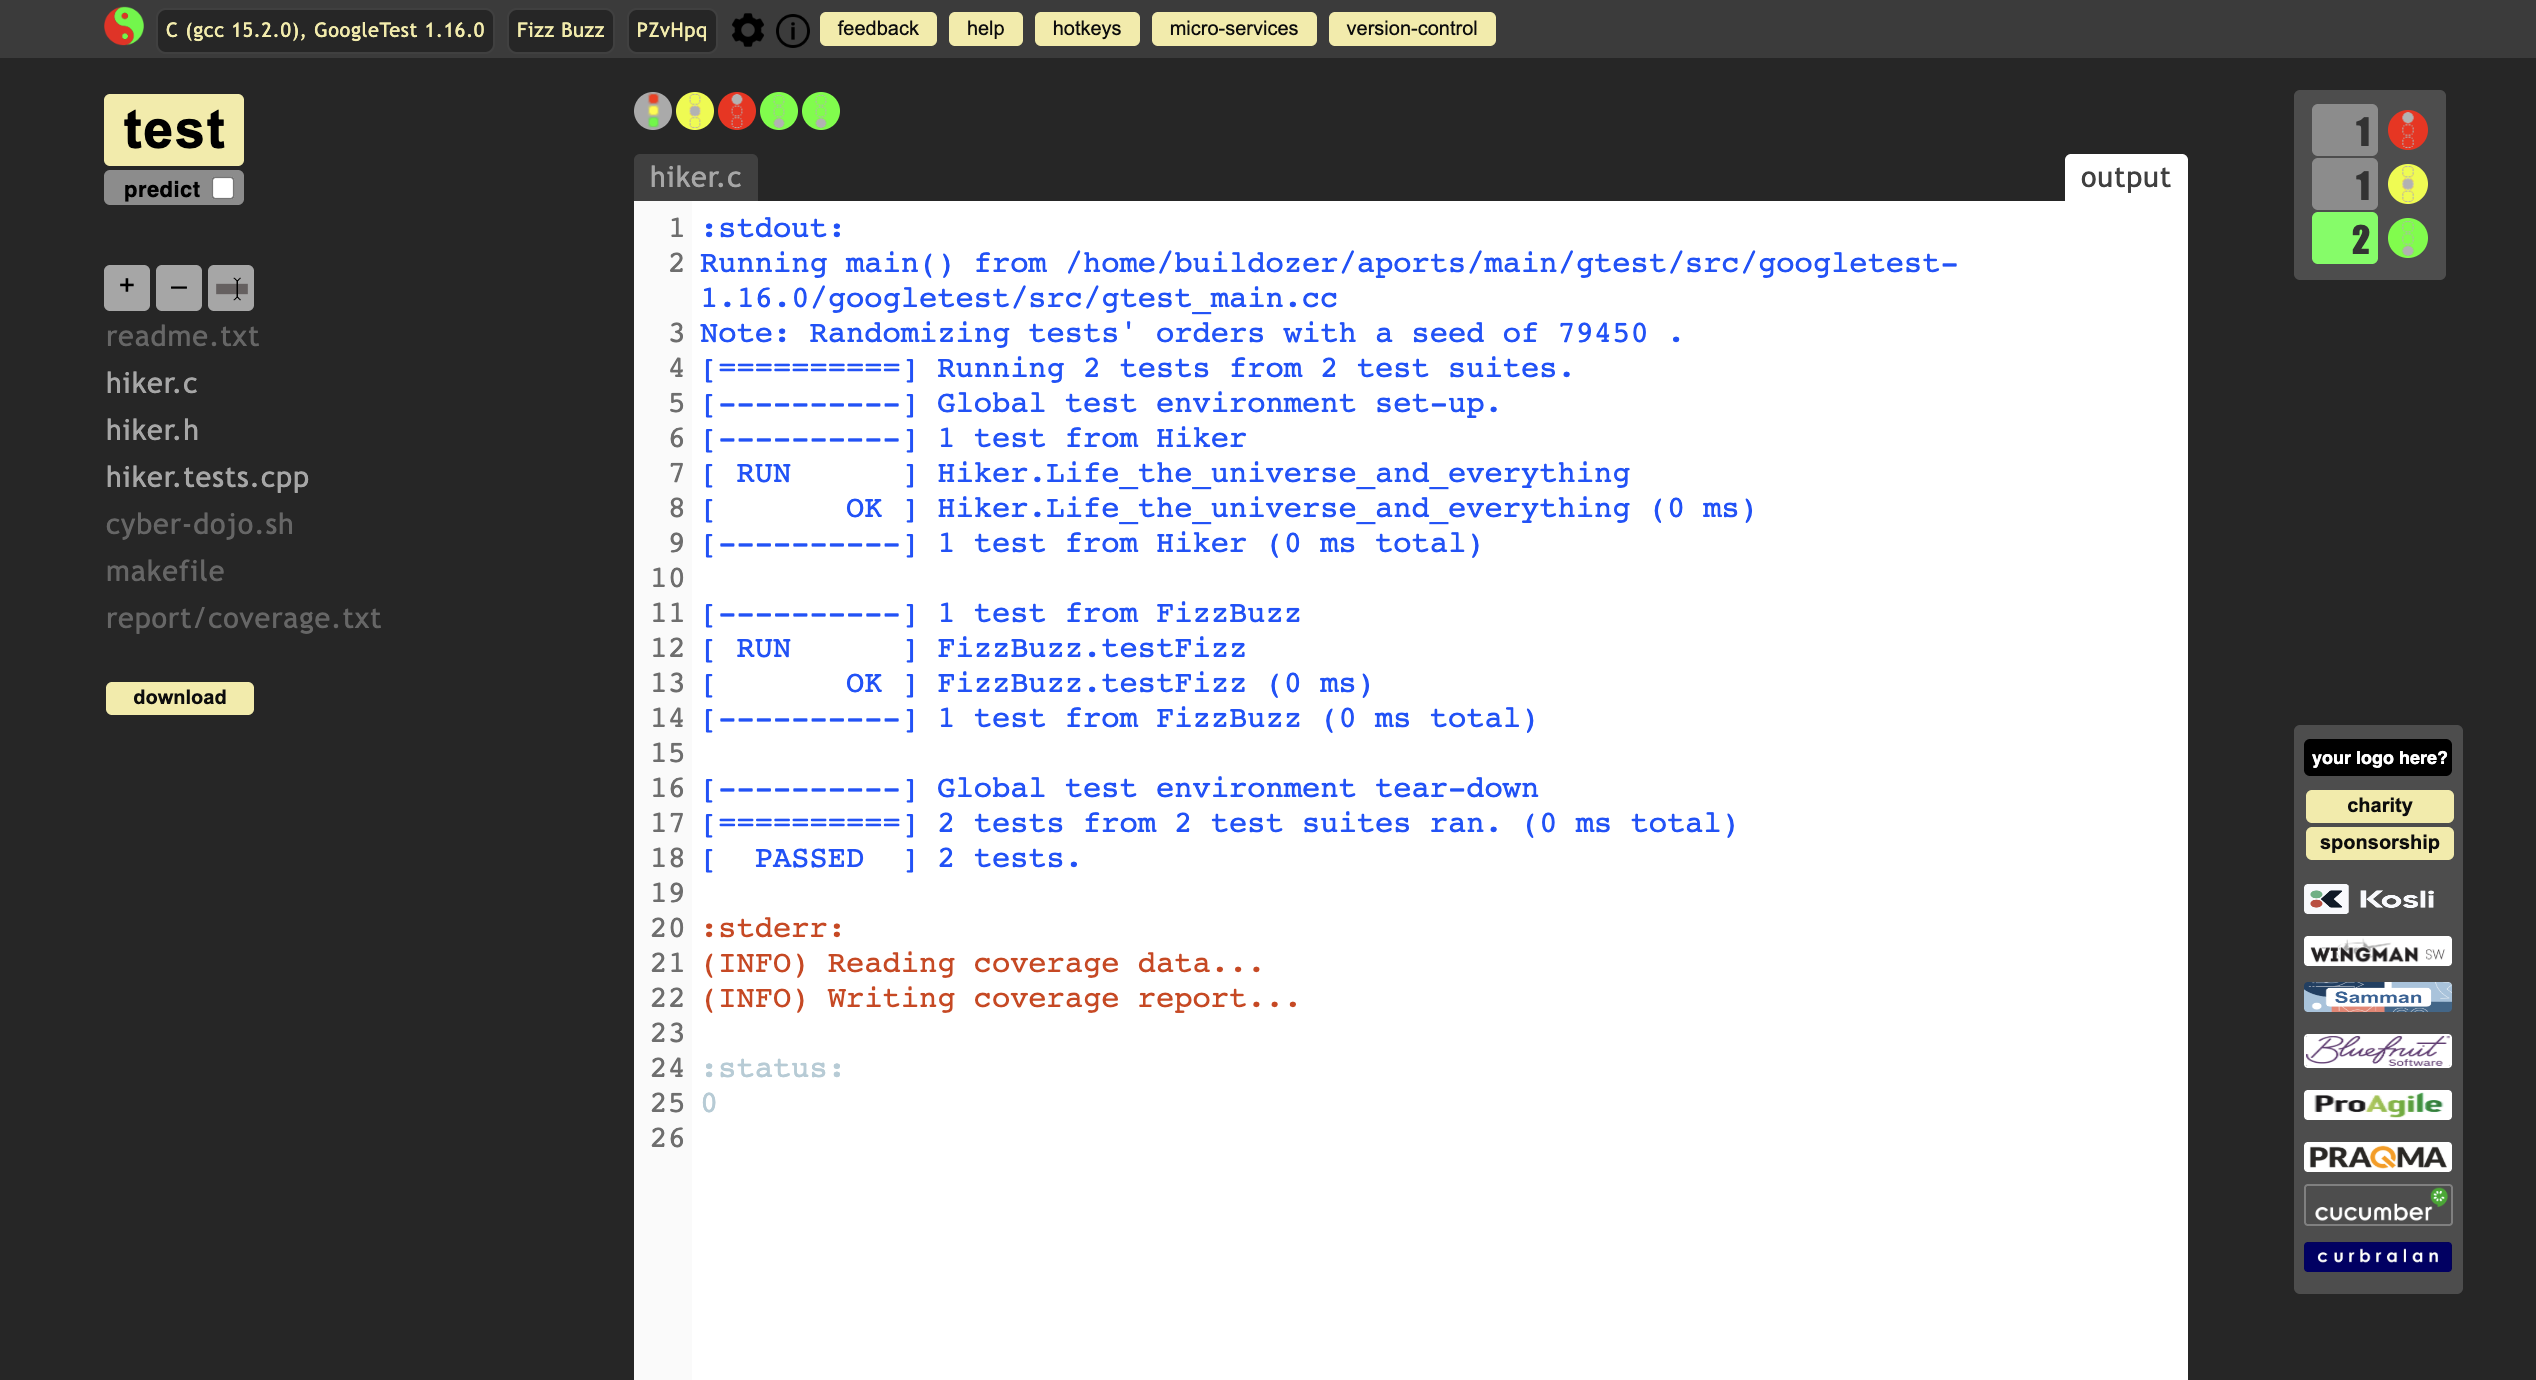Click the yellow traffic light in history
2536x1380 pixels.
[695, 111]
